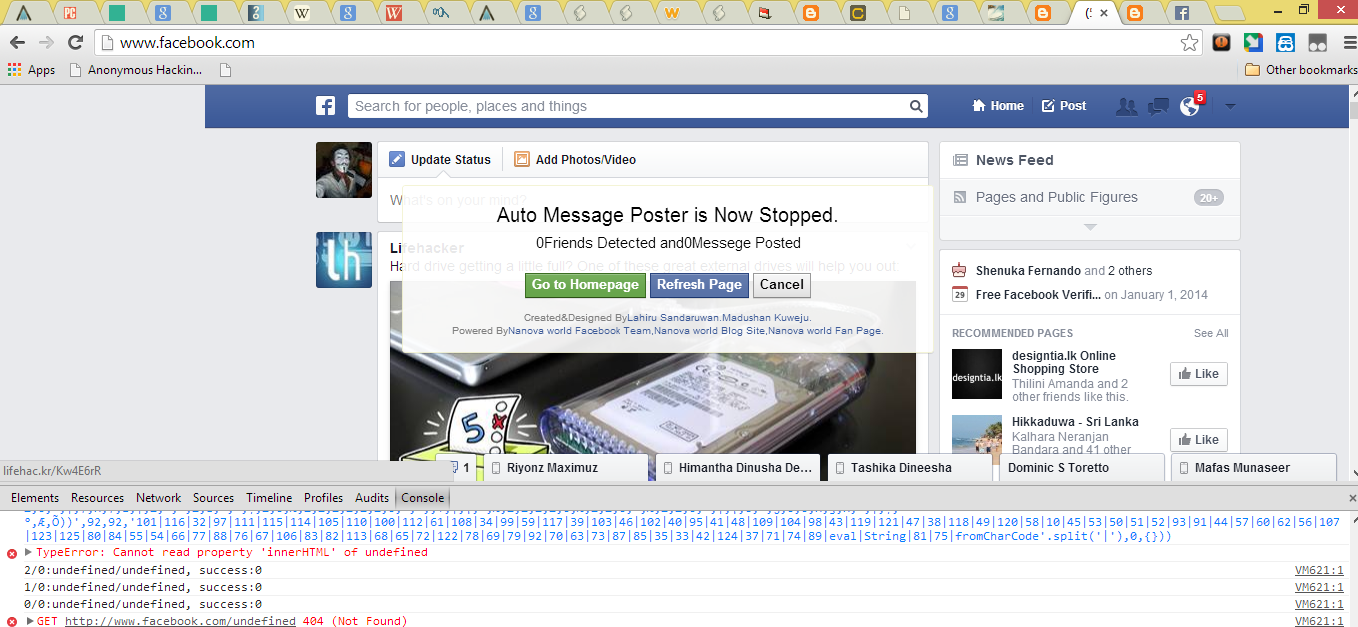
Task: Expand the News Feed sidebar down arrow
Action: pos(1090,227)
